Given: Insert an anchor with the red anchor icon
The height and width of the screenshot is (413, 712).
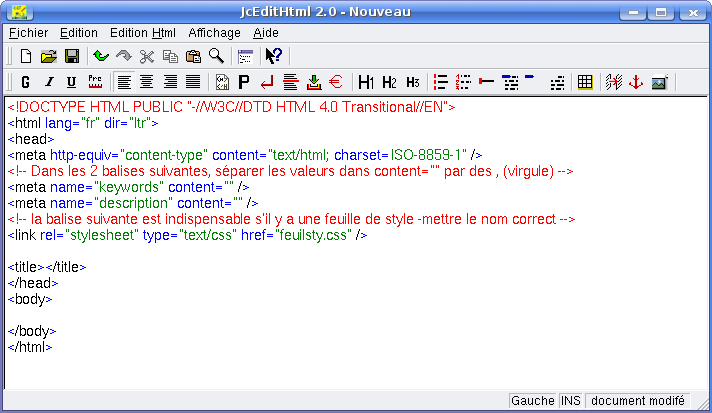Looking at the screenshot, I should click(x=635, y=82).
